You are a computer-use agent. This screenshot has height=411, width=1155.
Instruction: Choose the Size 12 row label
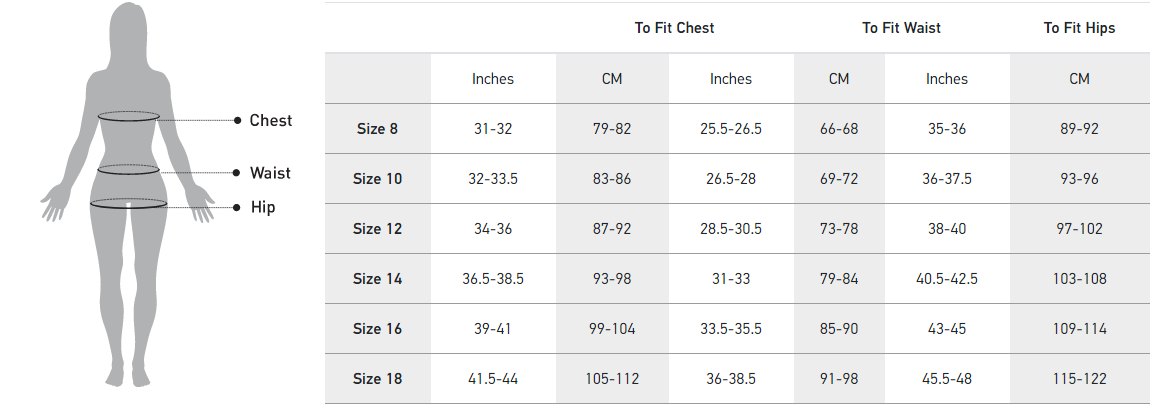point(377,229)
